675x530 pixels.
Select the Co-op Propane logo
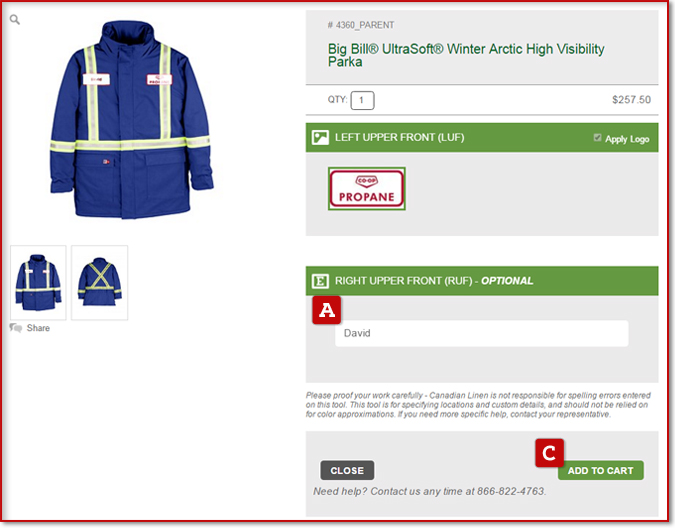tap(367, 189)
